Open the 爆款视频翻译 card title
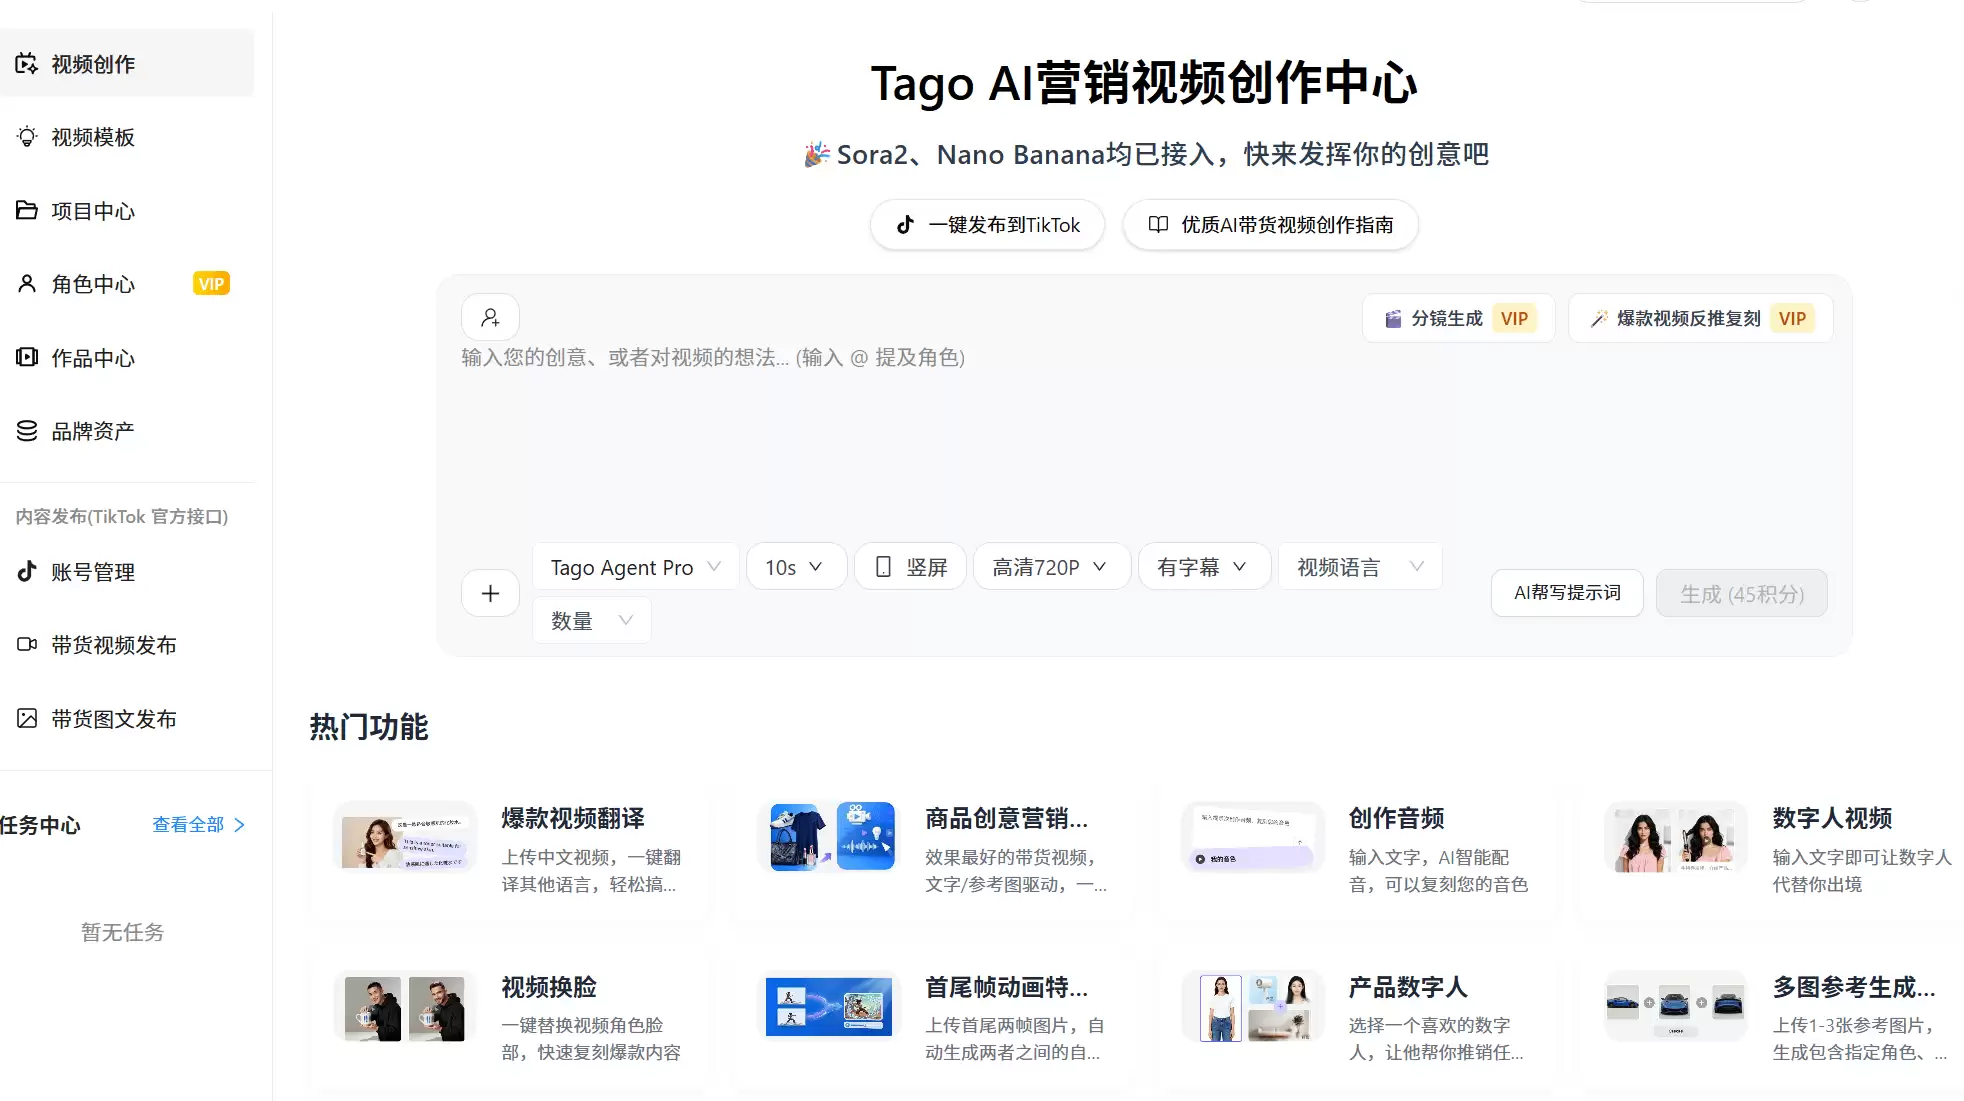Screen dimensions: 1964x1101 [573, 818]
